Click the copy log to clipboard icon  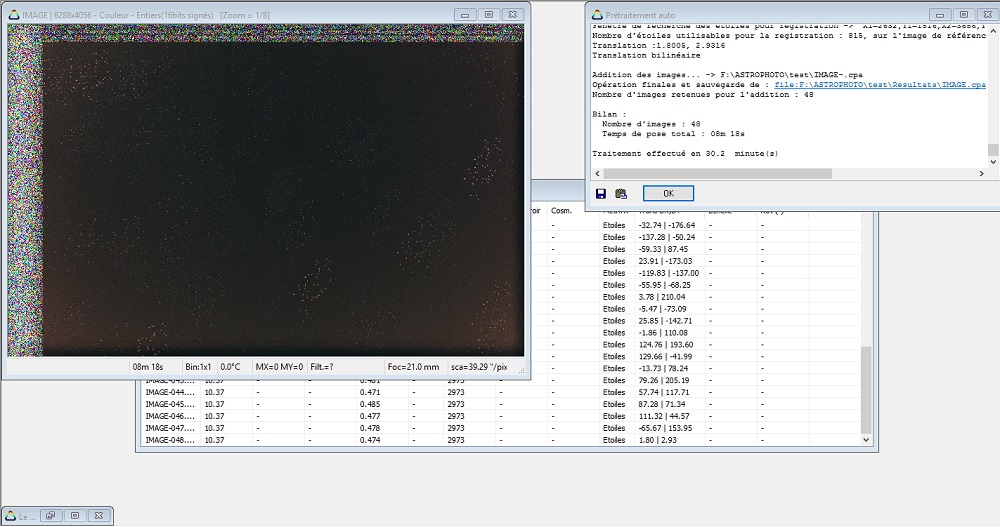point(620,193)
